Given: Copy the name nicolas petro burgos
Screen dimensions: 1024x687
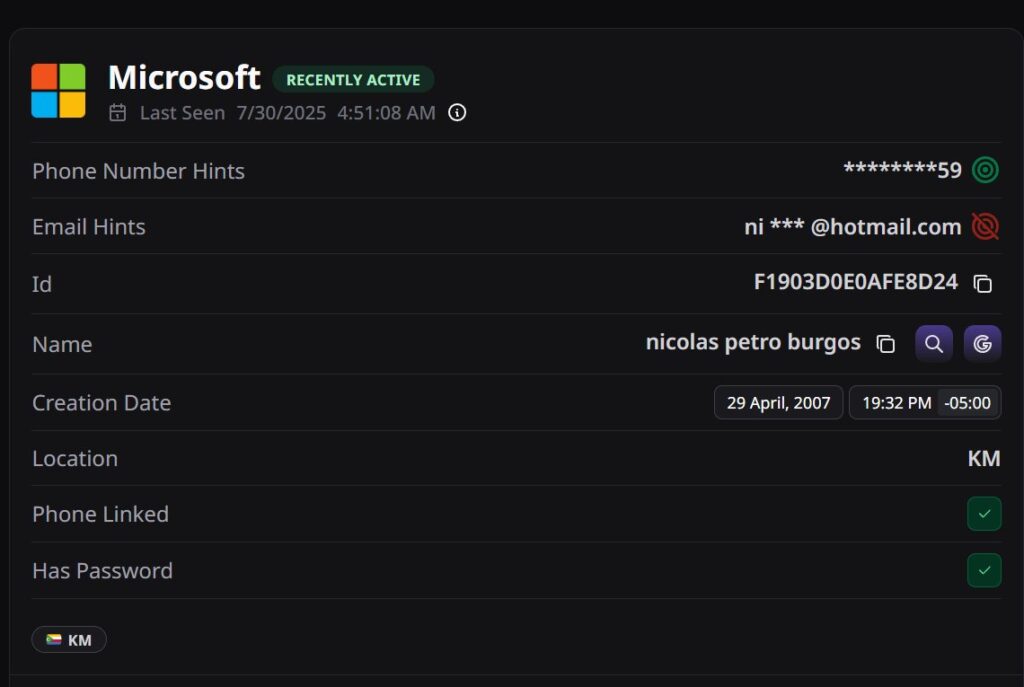Looking at the screenshot, I should click(x=886, y=344).
